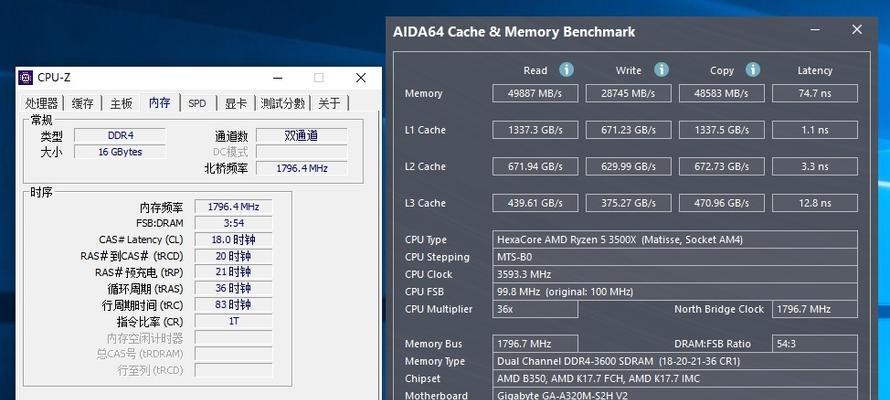The image size is (890, 400).
Task: Click the L3 Cache Copy value 470.96 GB/s
Action: [721, 203]
